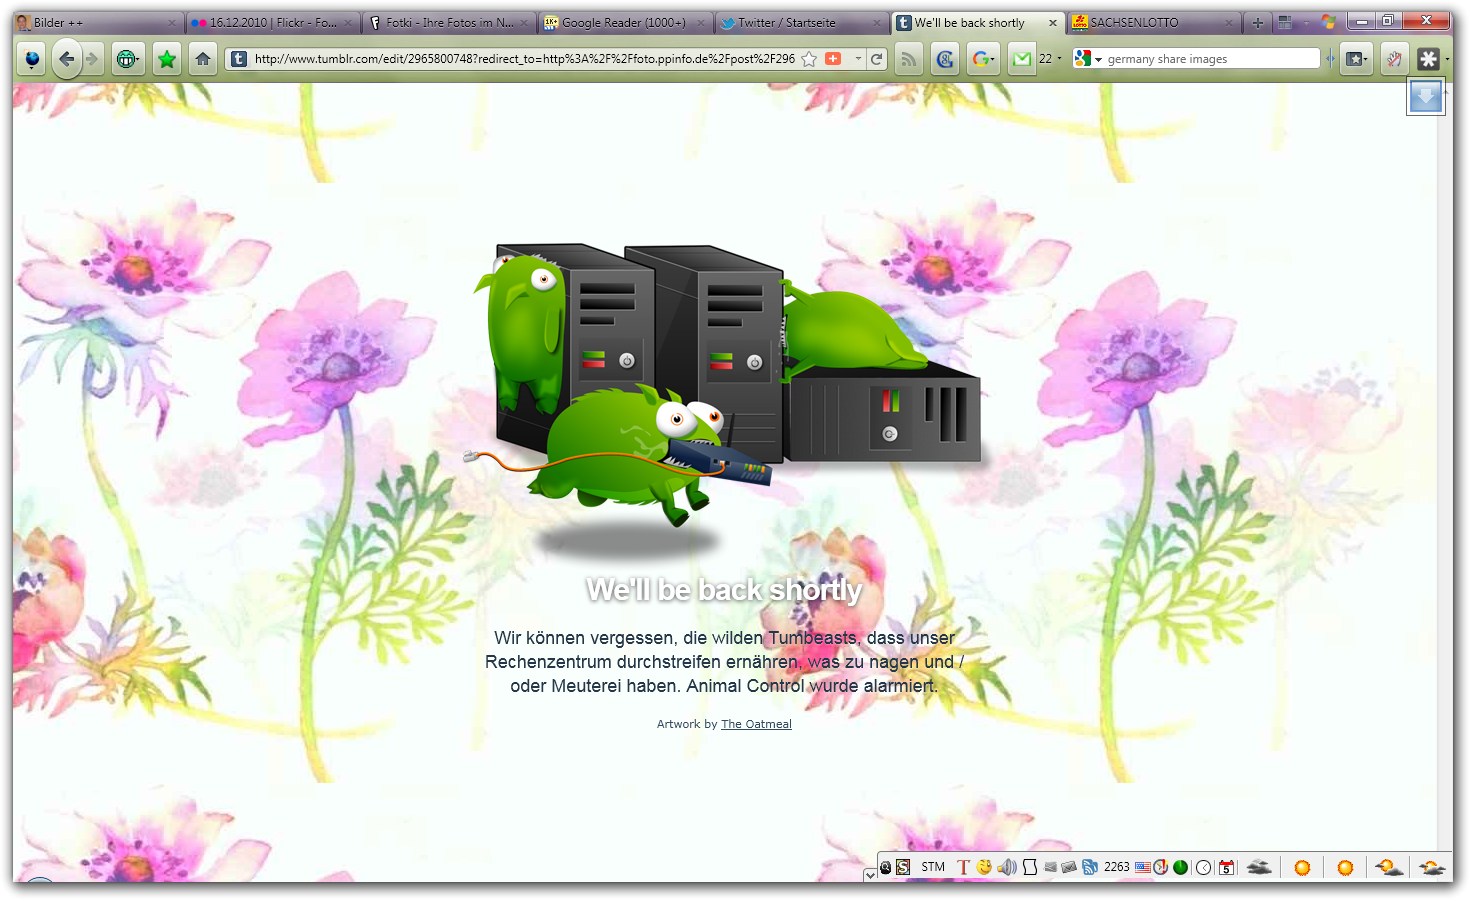The width and height of the screenshot is (1470, 901).
Task: Click the calendar icon in status bar
Action: (1226, 867)
